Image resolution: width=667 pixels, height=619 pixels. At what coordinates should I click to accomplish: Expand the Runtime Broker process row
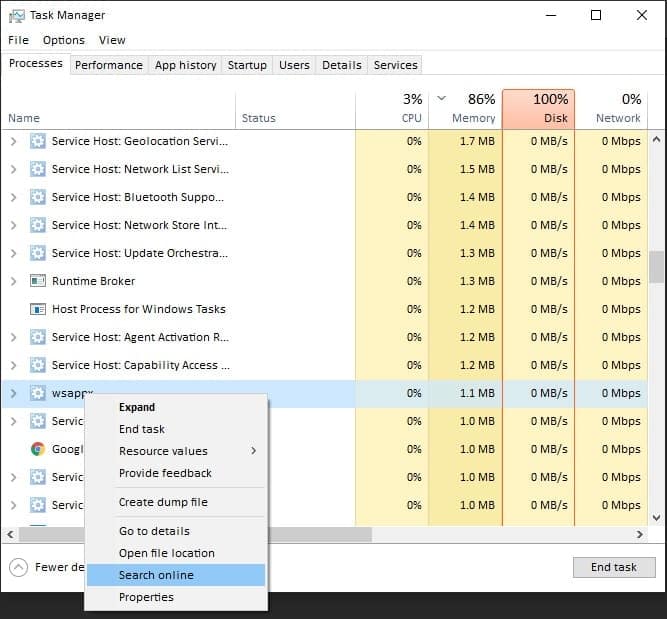coord(14,281)
